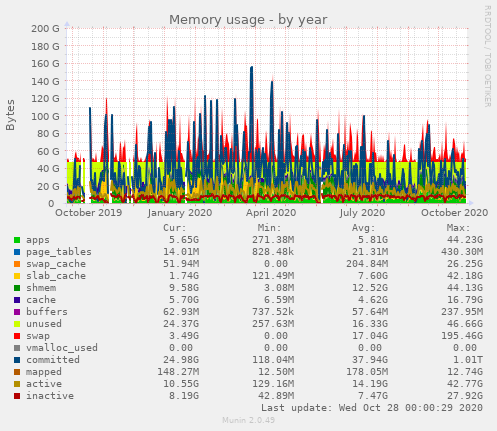
Task: Click the committed Max value 1.01T
Action: point(466,360)
